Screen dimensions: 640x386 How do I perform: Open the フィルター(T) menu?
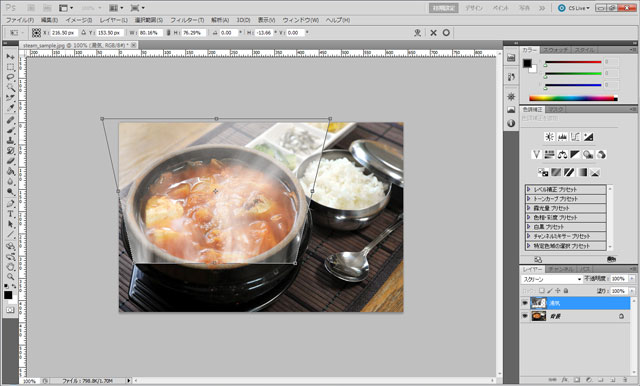187,20
